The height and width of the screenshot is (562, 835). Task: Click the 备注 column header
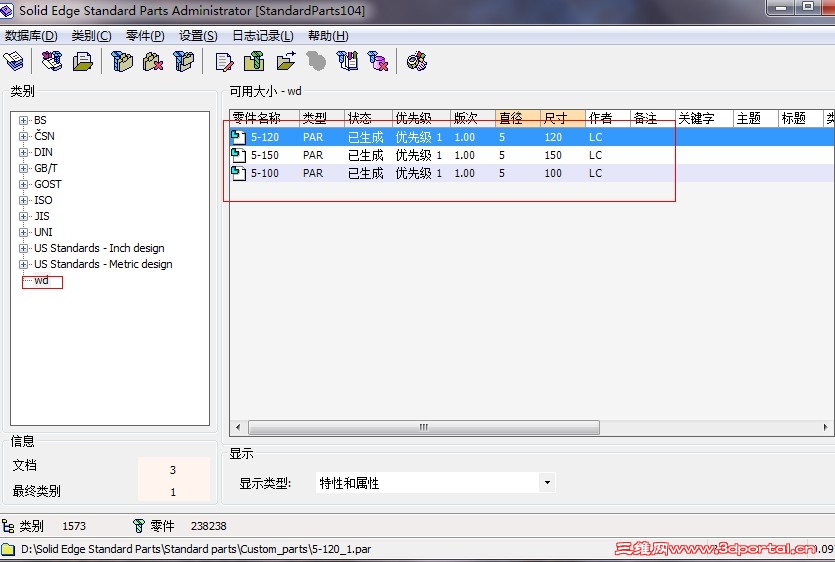(652, 118)
